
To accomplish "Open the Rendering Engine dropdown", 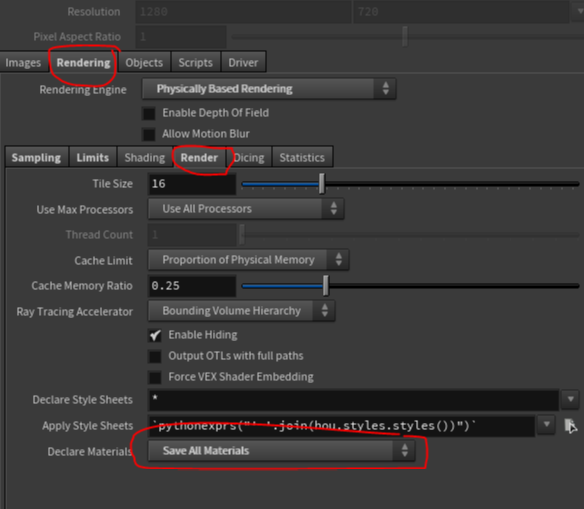I will click(x=269, y=89).
